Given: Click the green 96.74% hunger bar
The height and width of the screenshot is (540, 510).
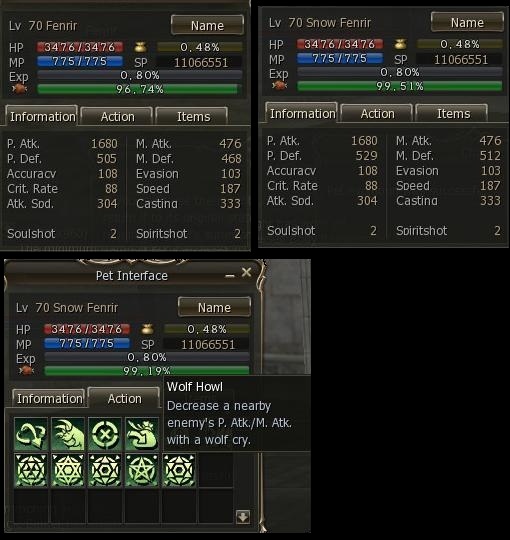Looking at the screenshot, I should point(139,89).
